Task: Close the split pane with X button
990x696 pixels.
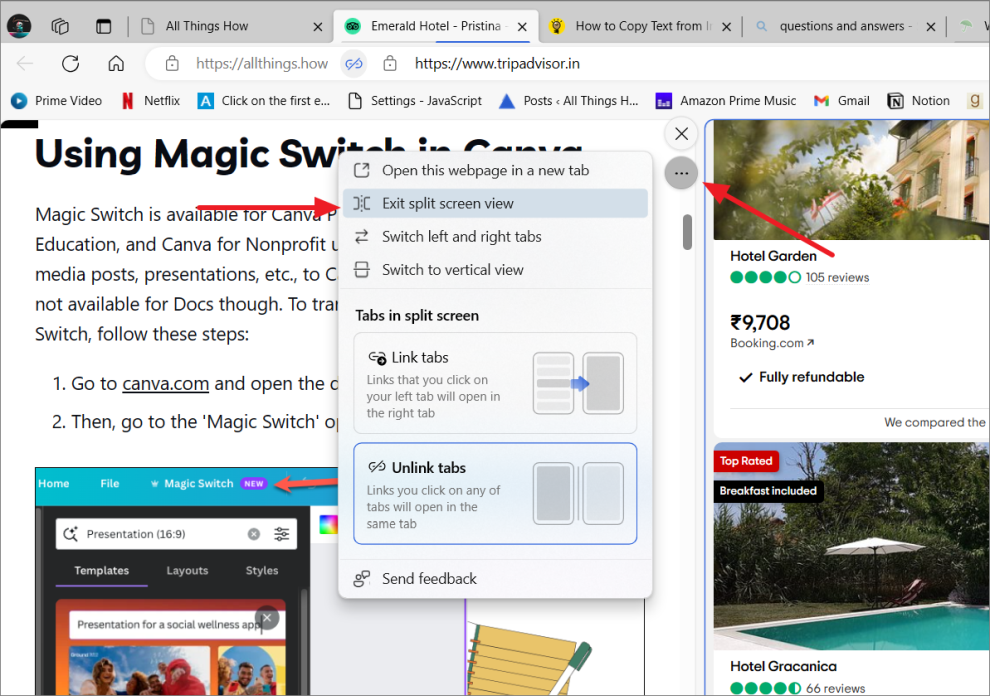Action: point(681,133)
